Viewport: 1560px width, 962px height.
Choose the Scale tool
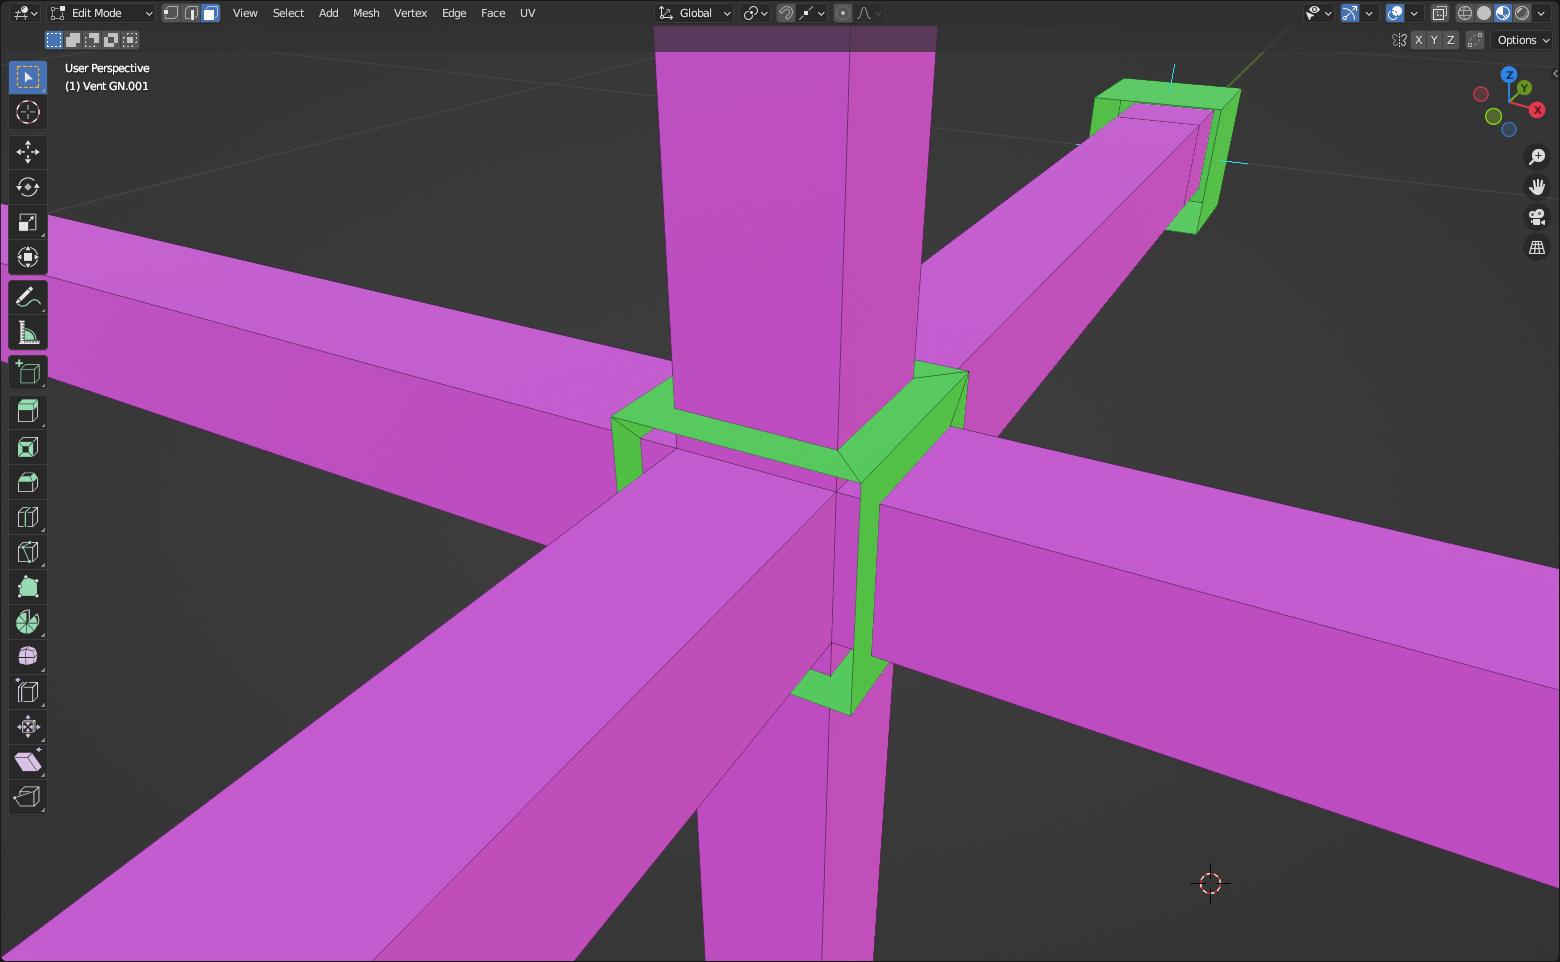click(x=28, y=222)
